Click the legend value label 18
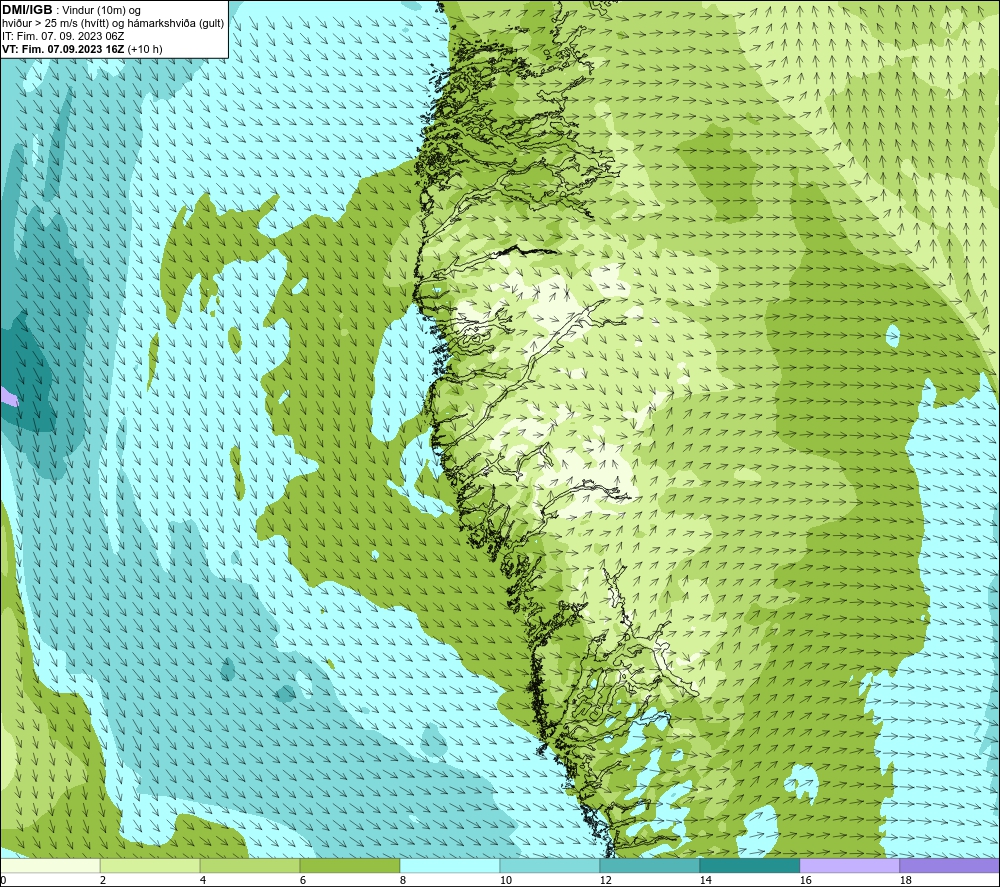 pos(905,881)
